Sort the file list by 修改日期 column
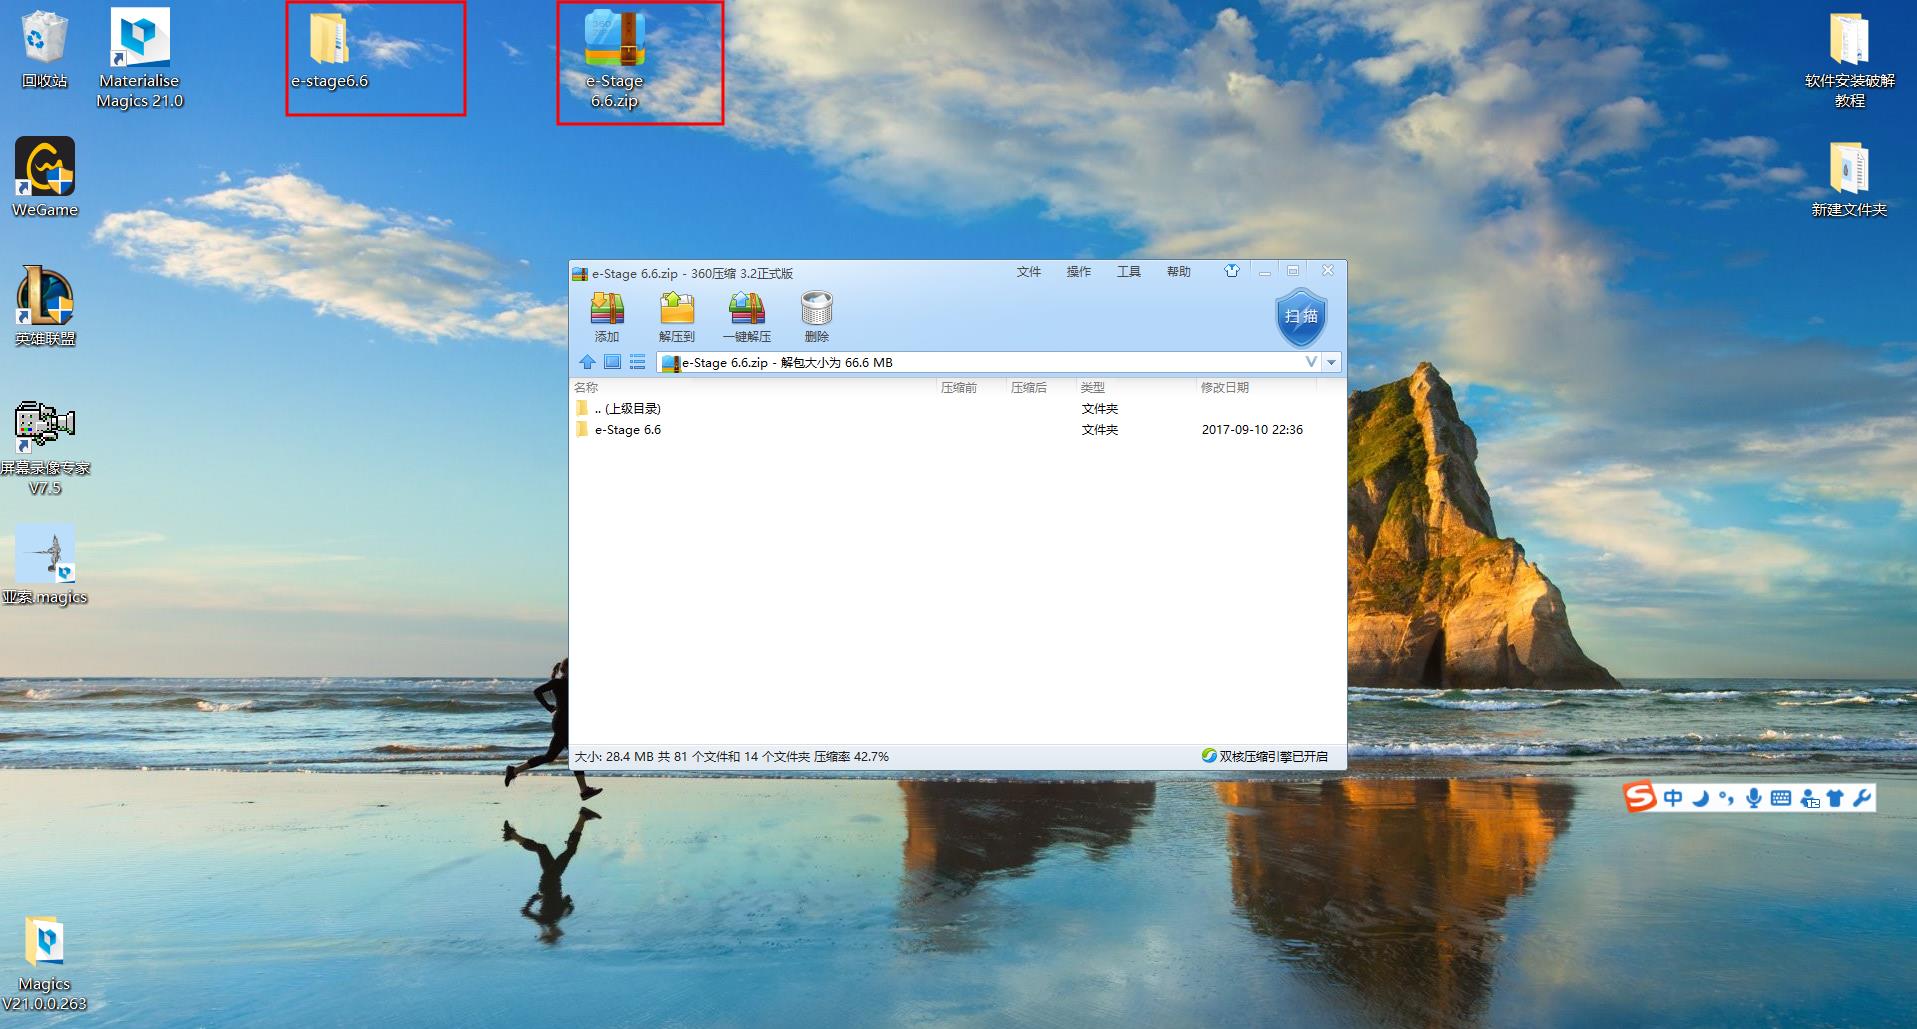This screenshot has height=1029, width=1917. (1224, 387)
